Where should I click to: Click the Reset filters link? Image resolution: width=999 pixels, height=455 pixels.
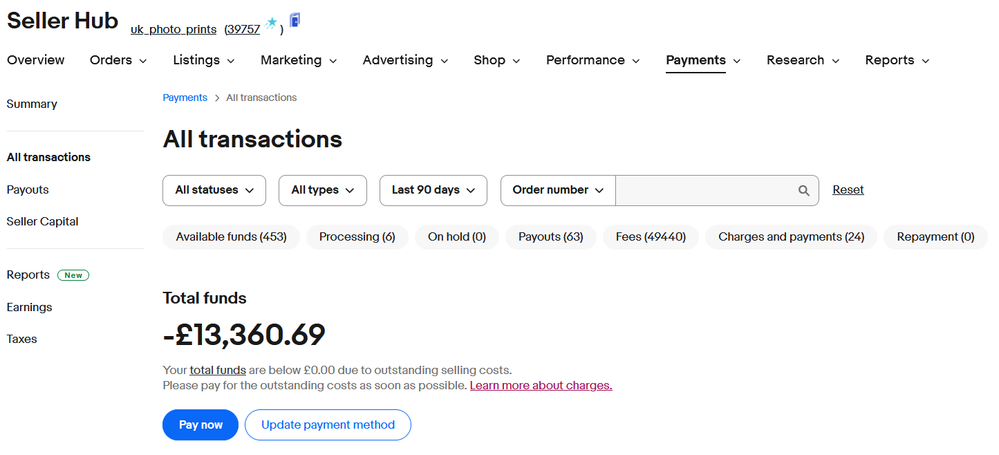click(848, 190)
